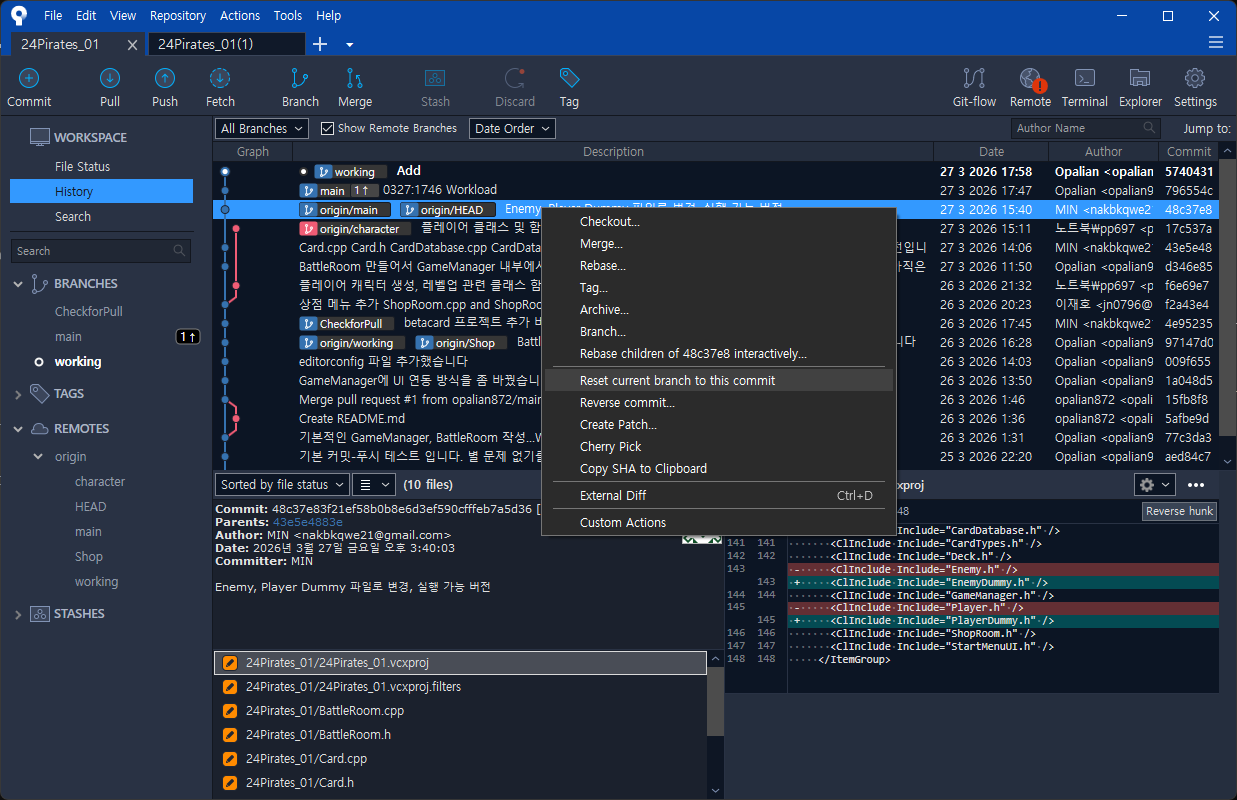This screenshot has width=1237, height=800.
Task: Open the Search view in sidebar
Action: click(x=73, y=217)
